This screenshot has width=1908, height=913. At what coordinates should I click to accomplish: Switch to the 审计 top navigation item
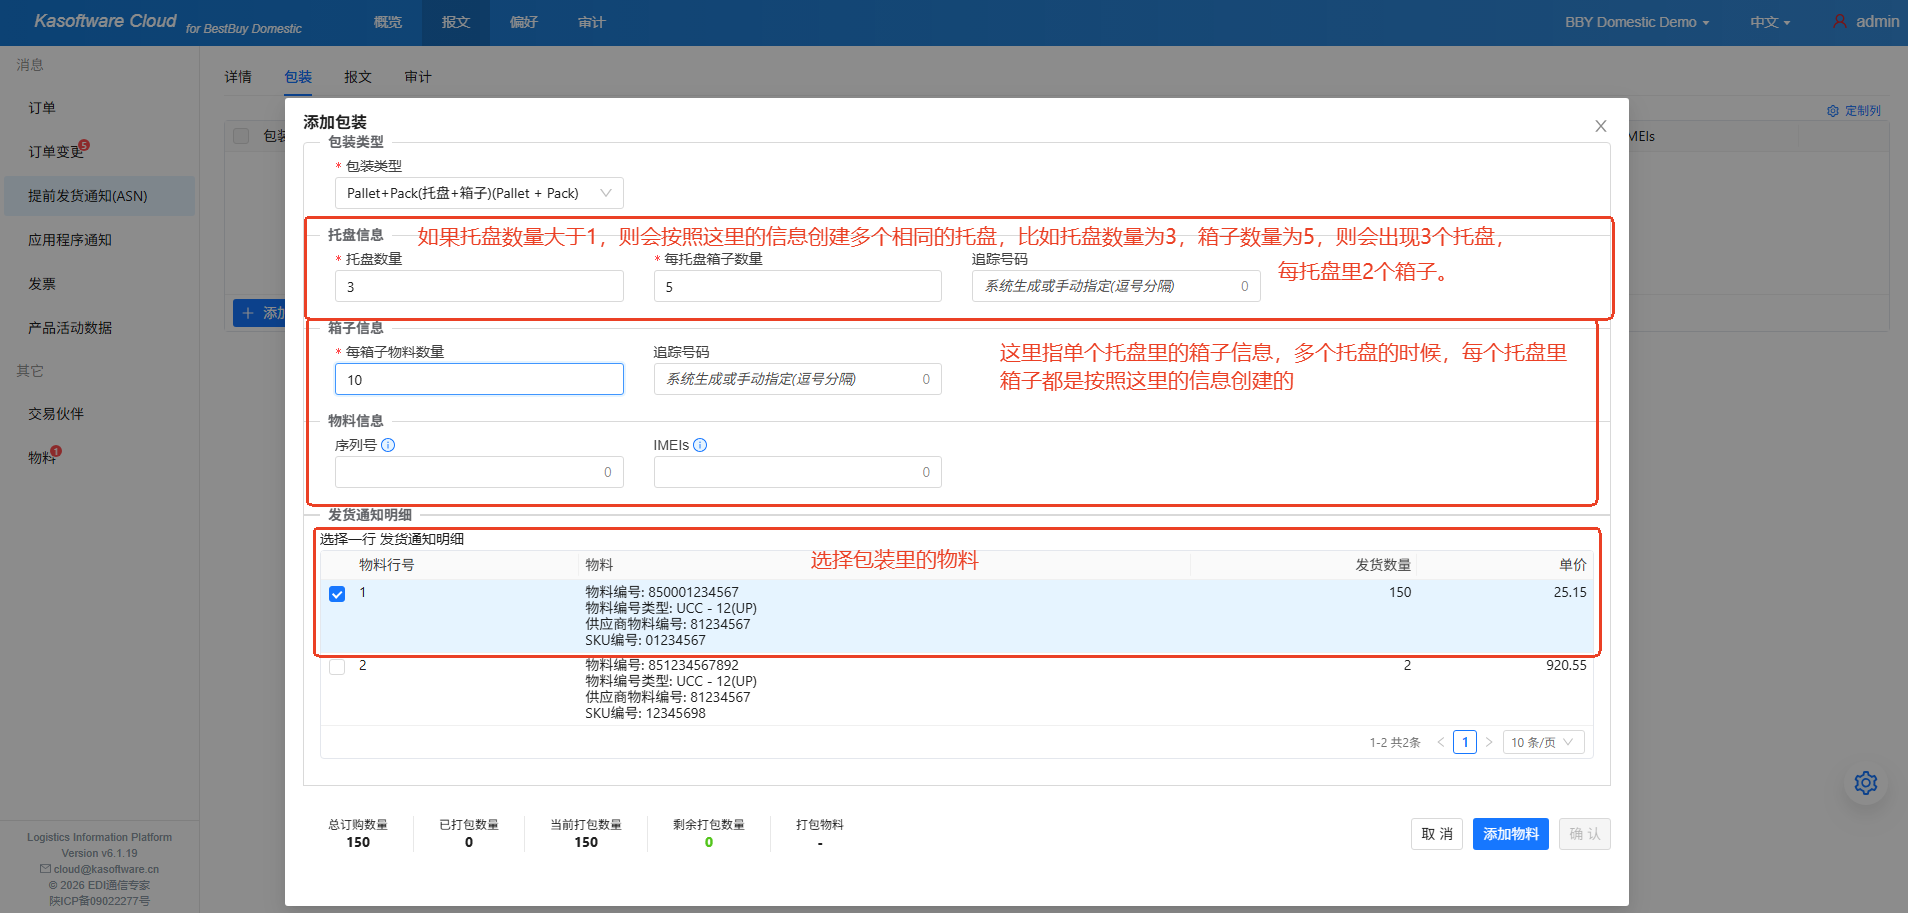591,21
